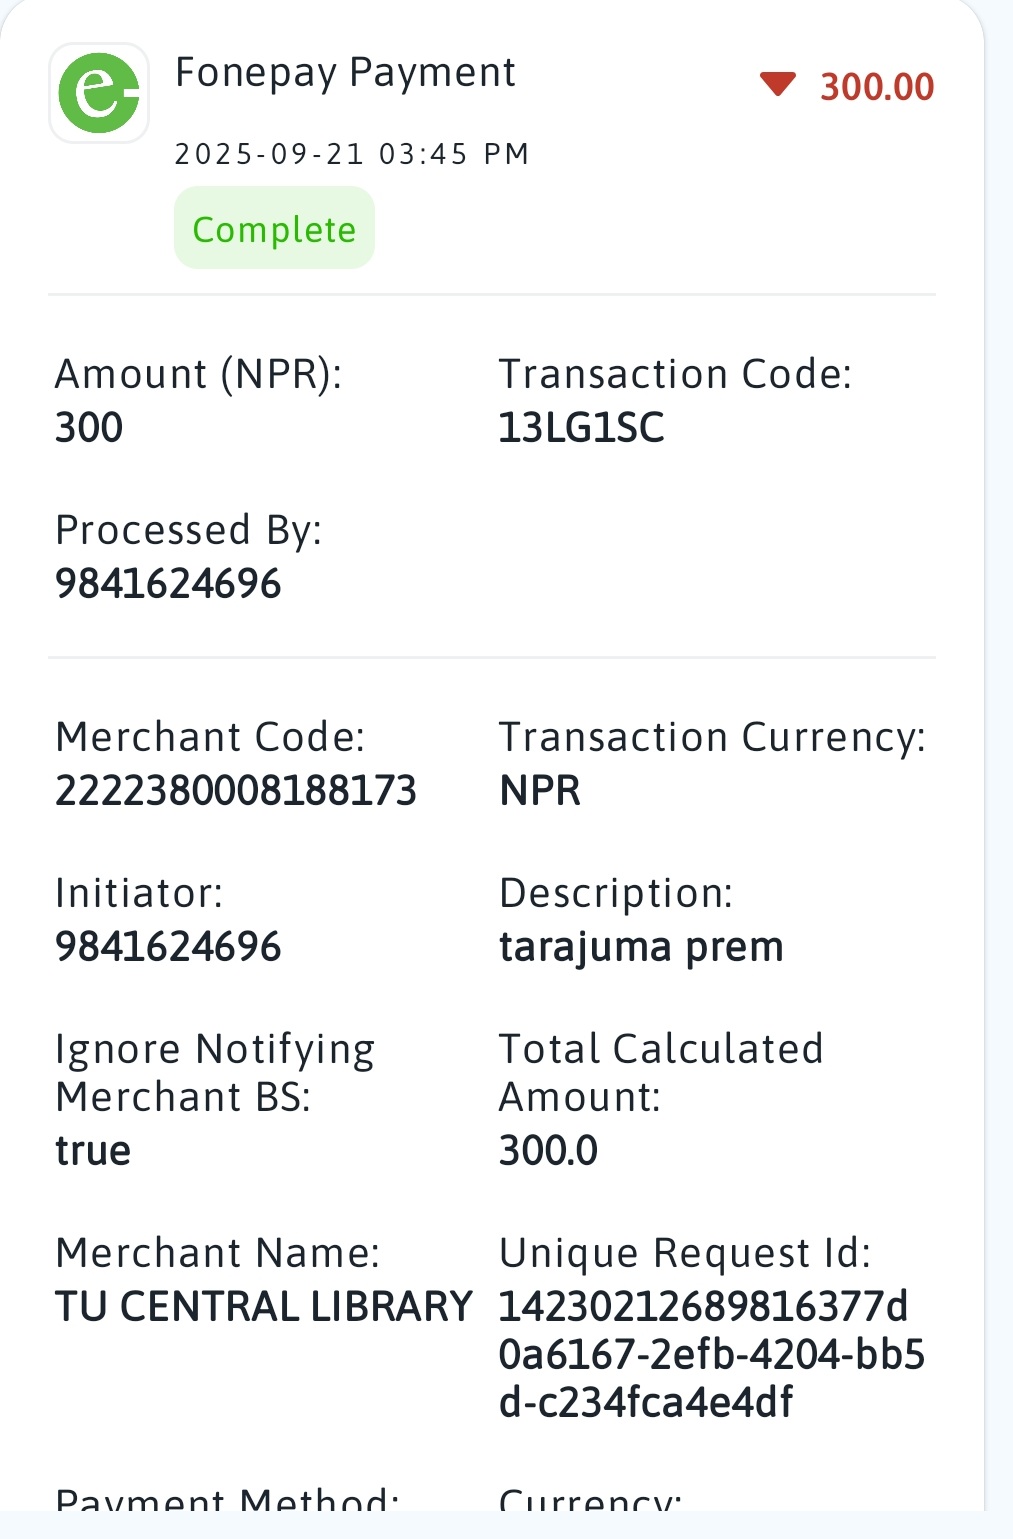Tap the Transaction Currency NPR value
The image size is (1013, 1539).
pos(540,791)
